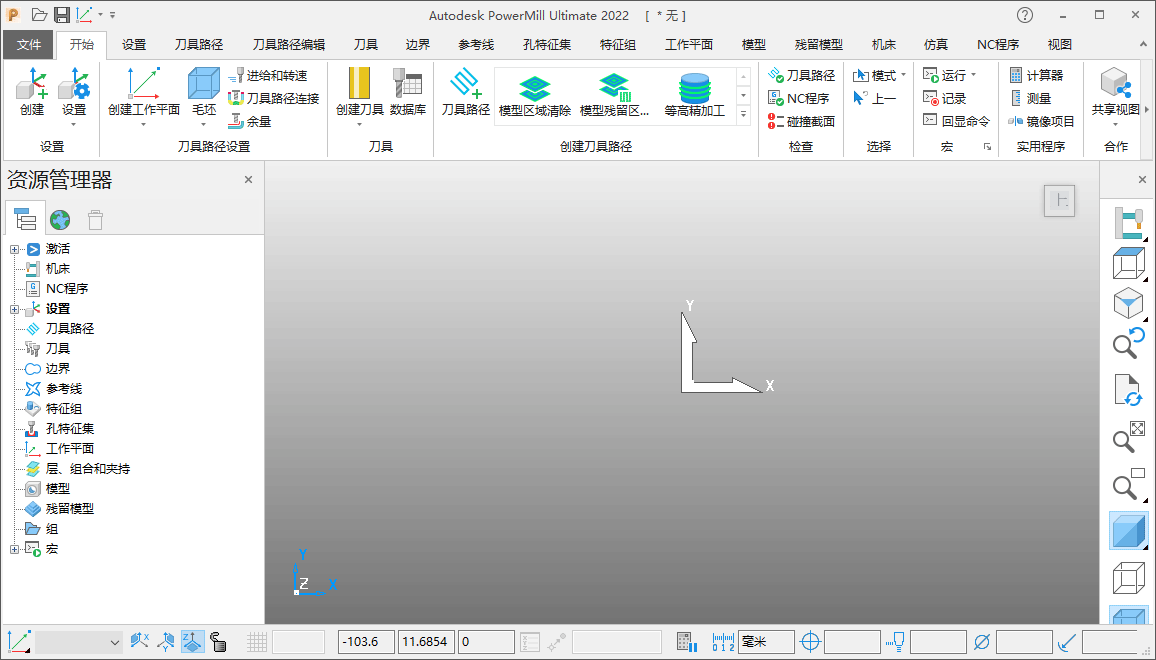Click the zoom box magnifier icon

(1128, 484)
